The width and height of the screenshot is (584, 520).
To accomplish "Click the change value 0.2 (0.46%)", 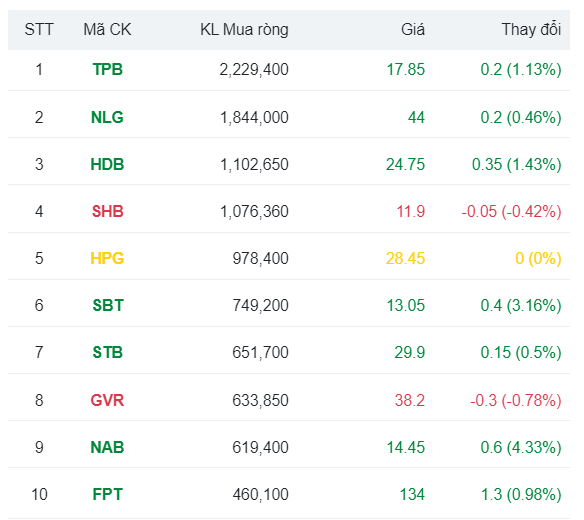I will [521, 117].
